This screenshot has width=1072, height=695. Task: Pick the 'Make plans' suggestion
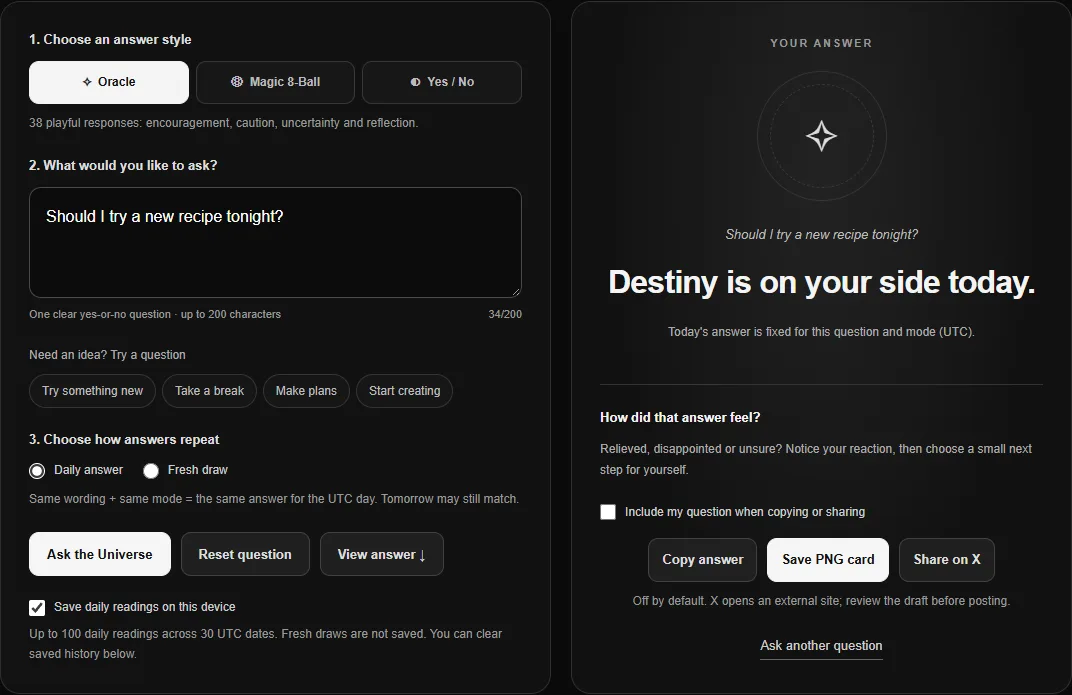pyautogui.click(x=306, y=391)
